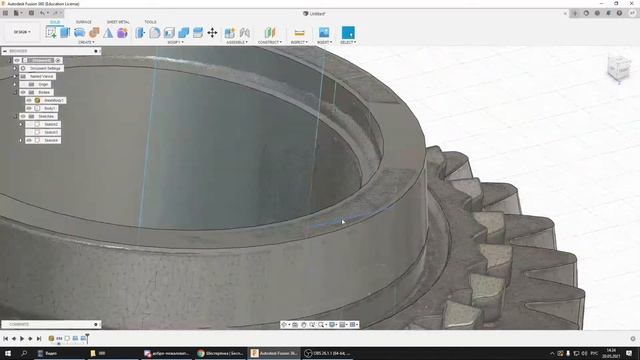This screenshot has width=640, height=360.
Task: Expand the Sketch2 node
Action: (x=21, y=124)
